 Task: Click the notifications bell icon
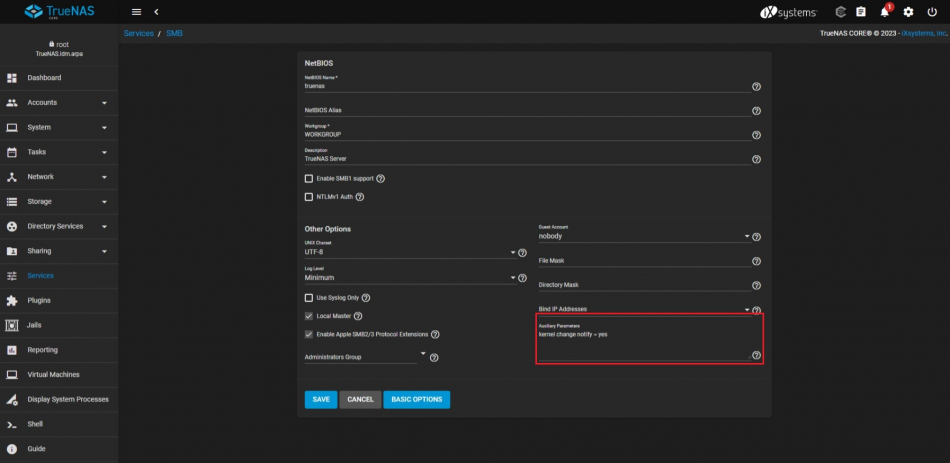tap(884, 12)
